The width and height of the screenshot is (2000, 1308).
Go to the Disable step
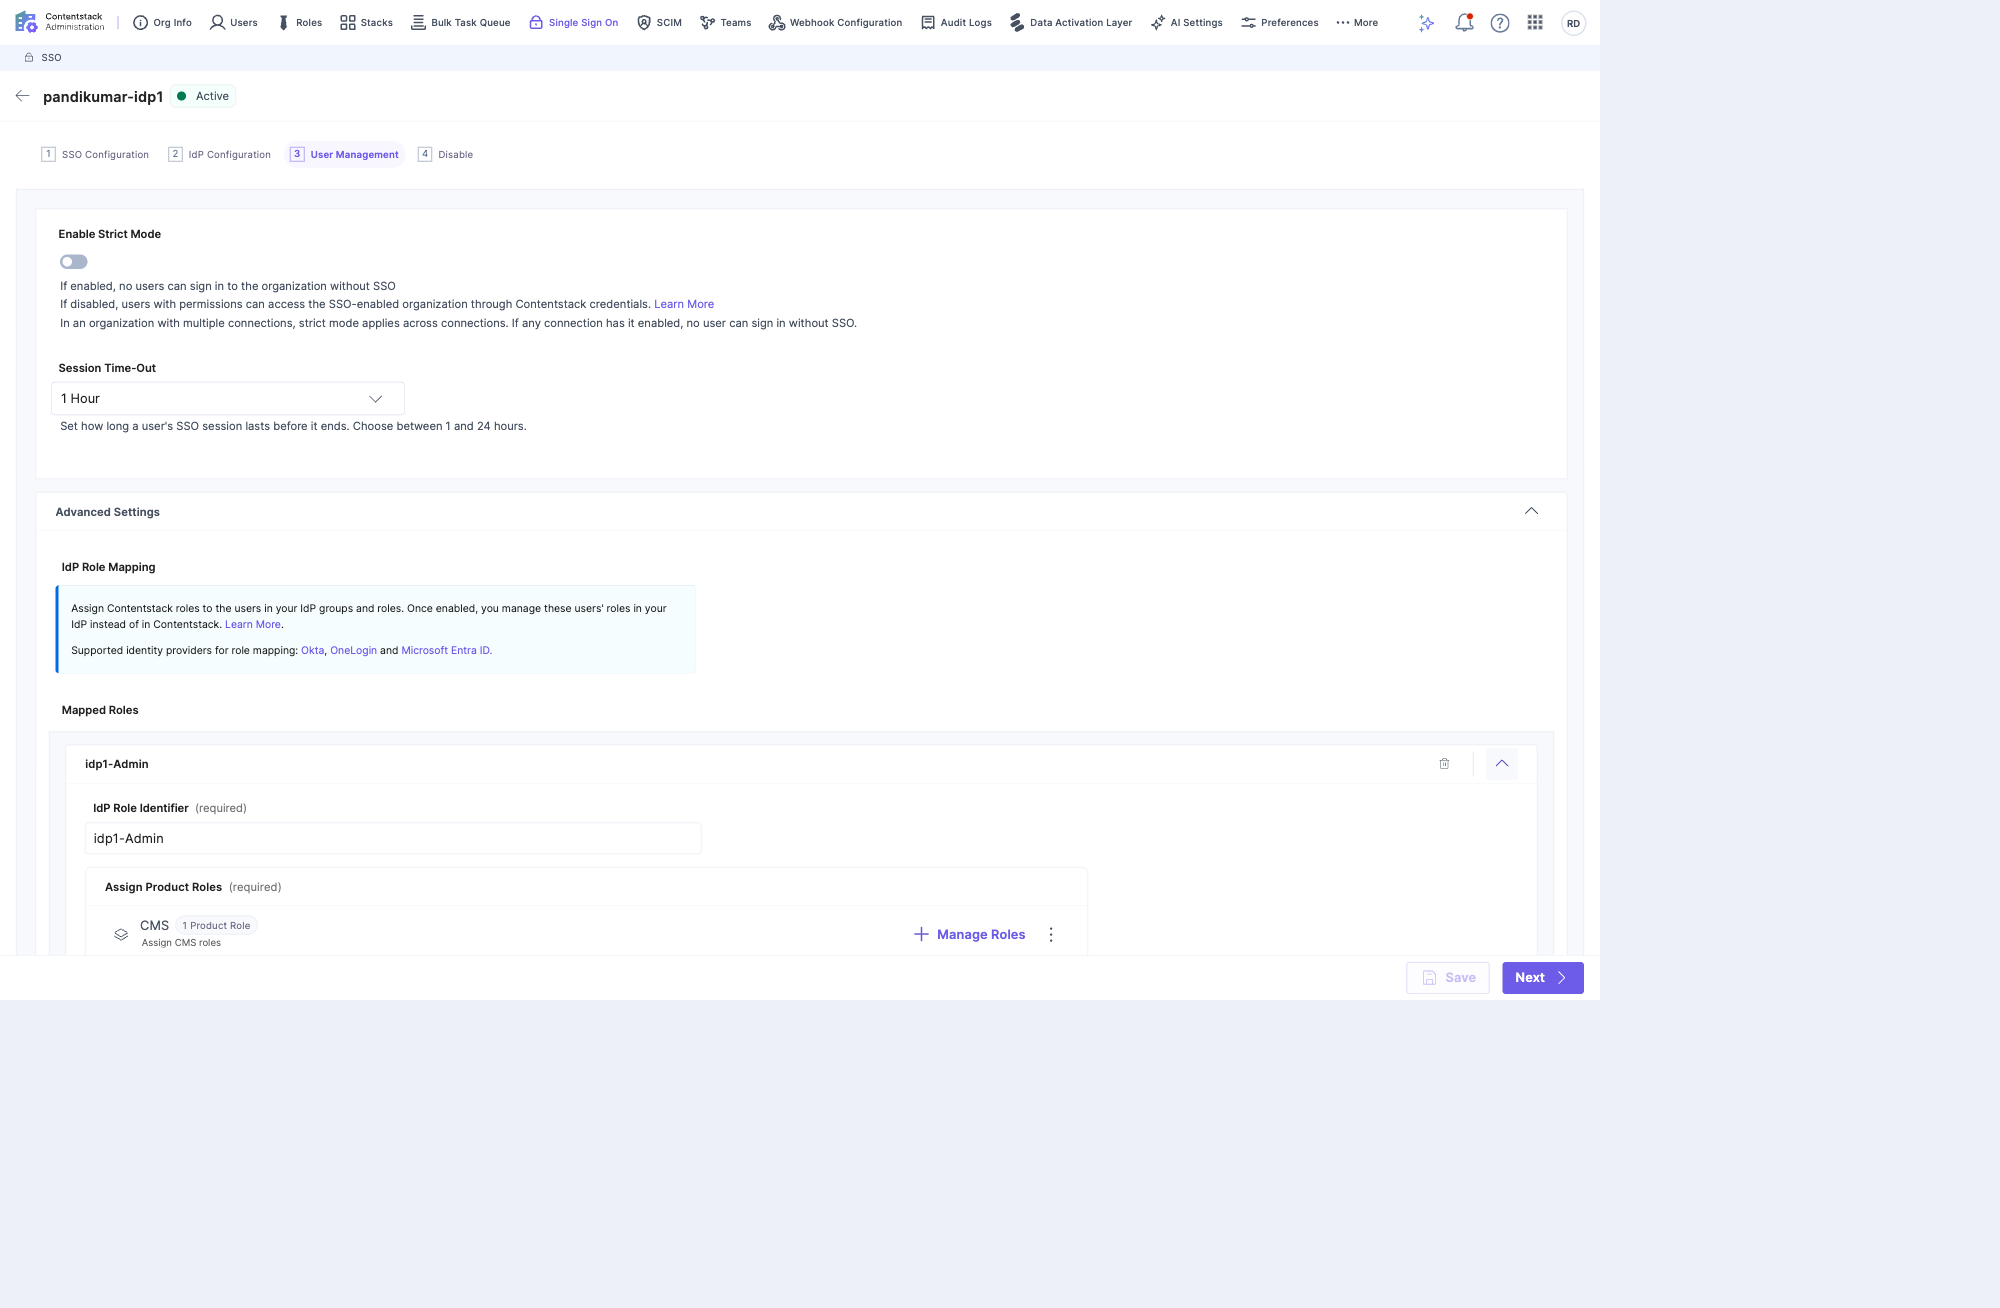445,154
